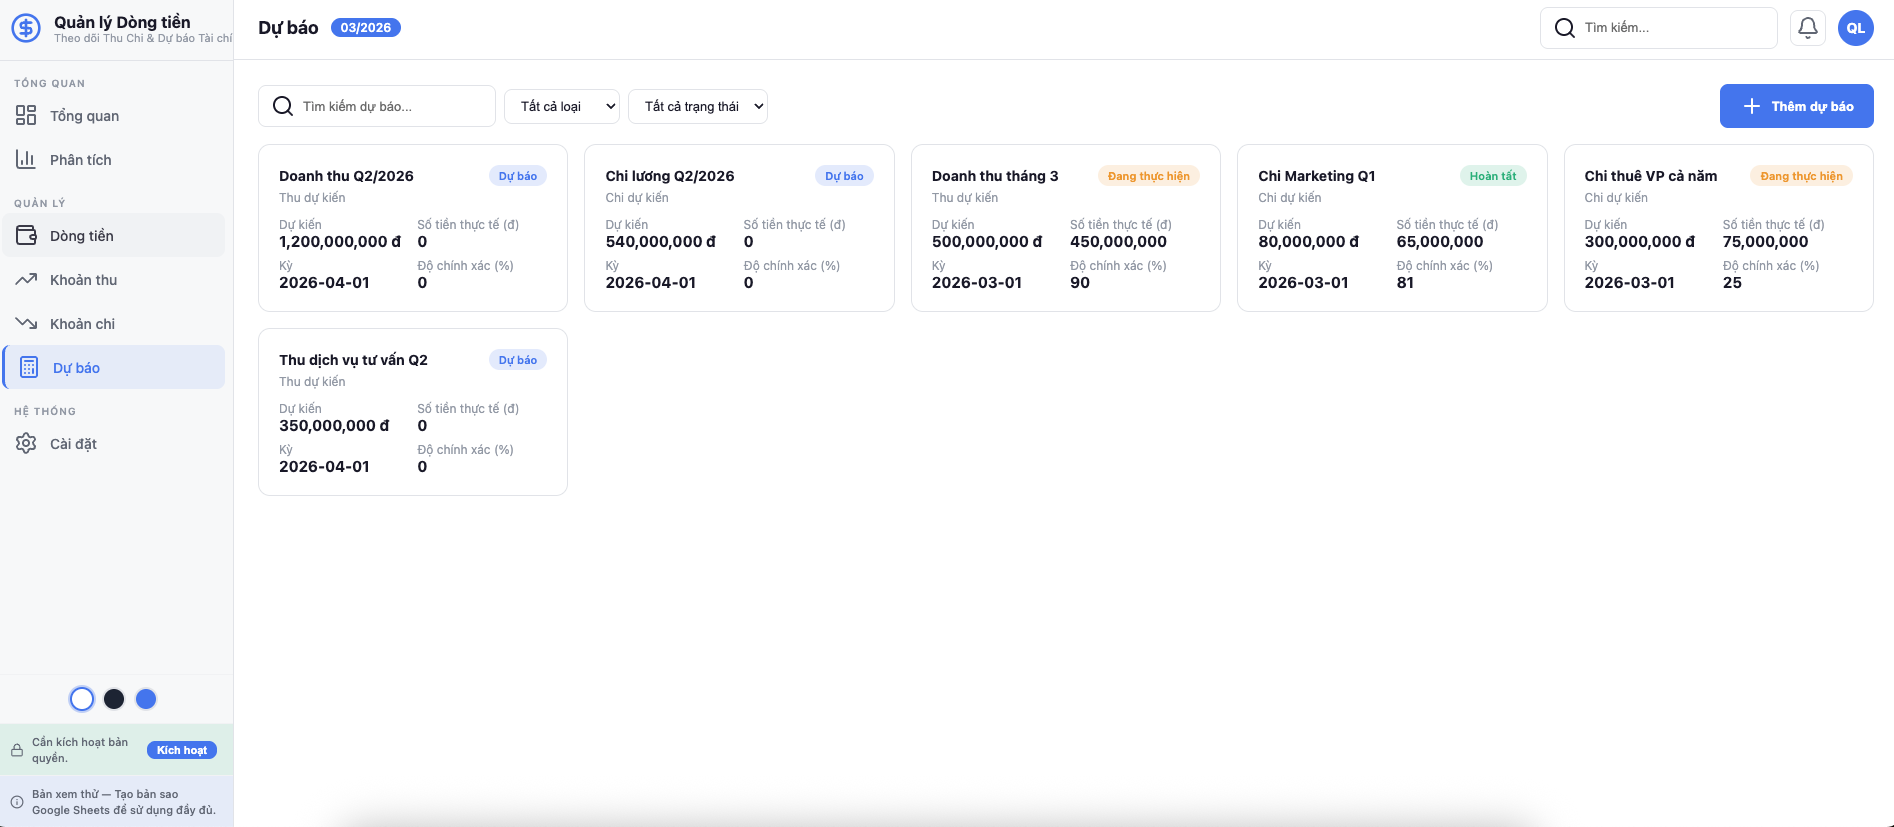Click the Tổng quan dashboard grid icon
This screenshot has height=827, width=1894.
point(26,116)
